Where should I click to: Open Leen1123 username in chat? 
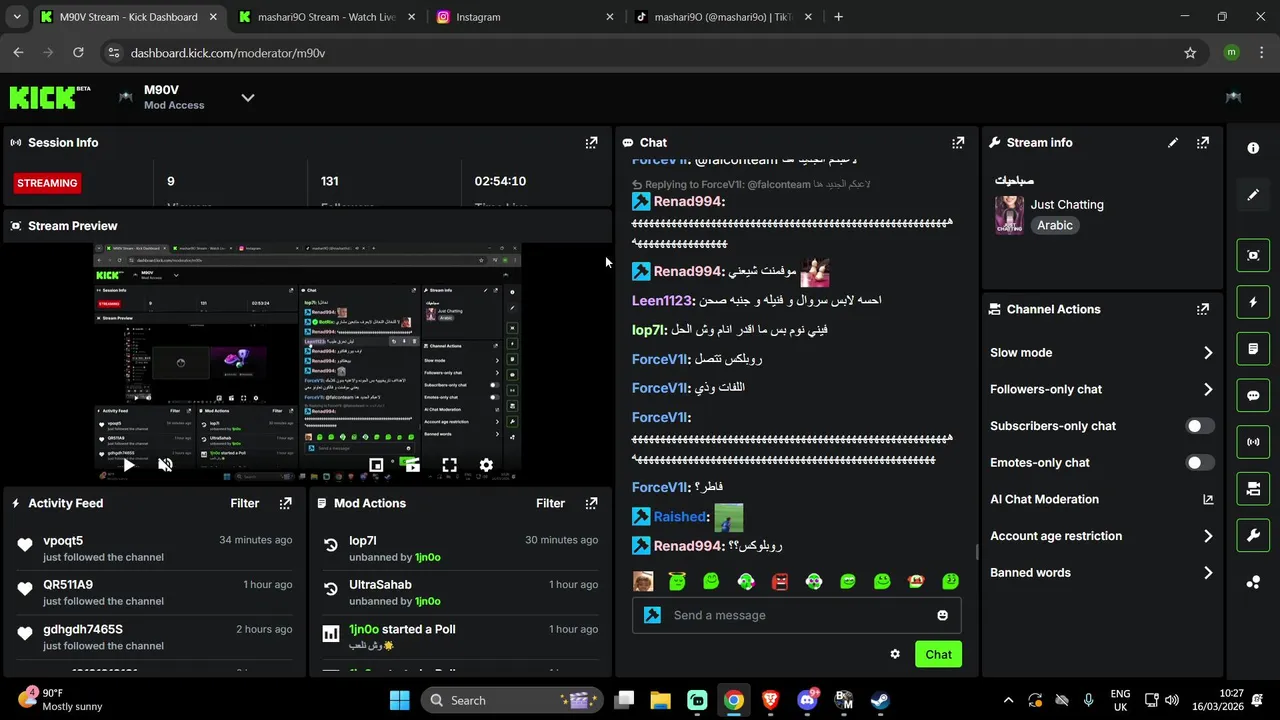coord(661,300)
